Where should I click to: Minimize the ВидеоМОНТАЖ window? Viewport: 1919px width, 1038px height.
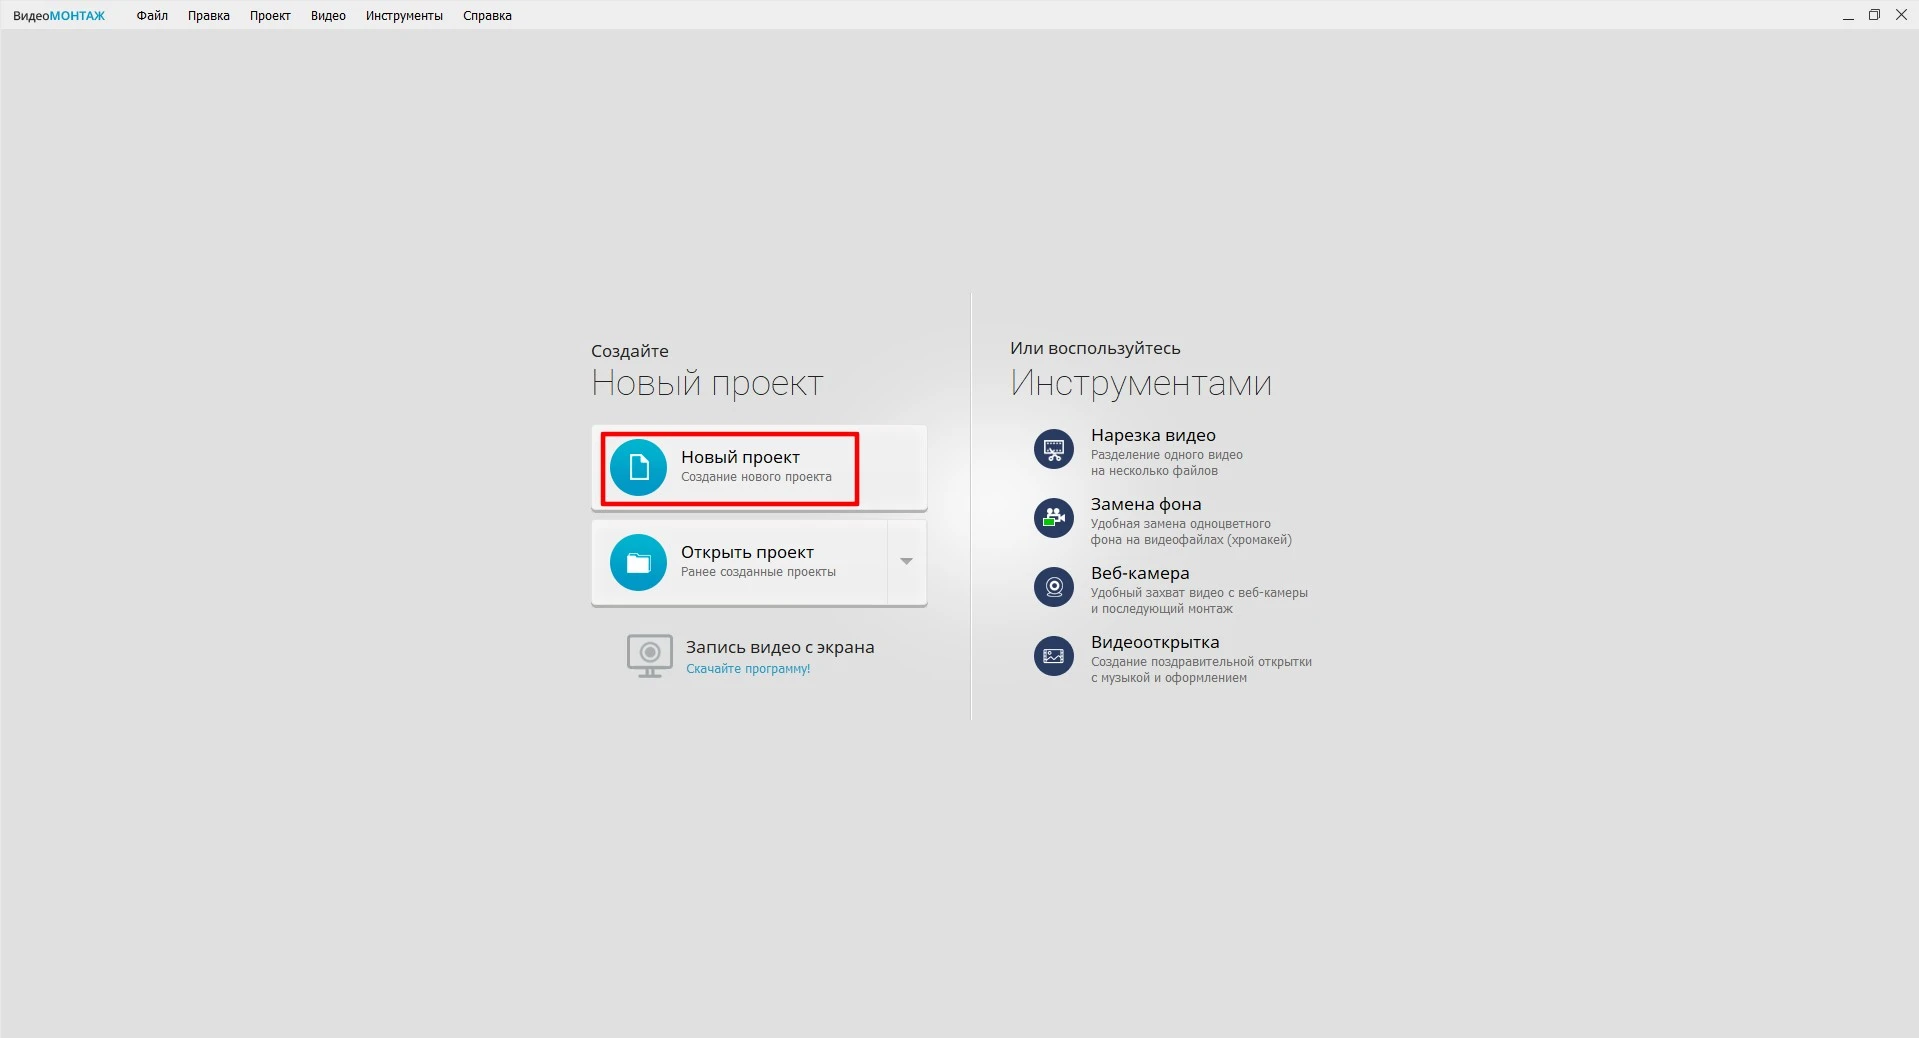click(x=1847, y=16)
